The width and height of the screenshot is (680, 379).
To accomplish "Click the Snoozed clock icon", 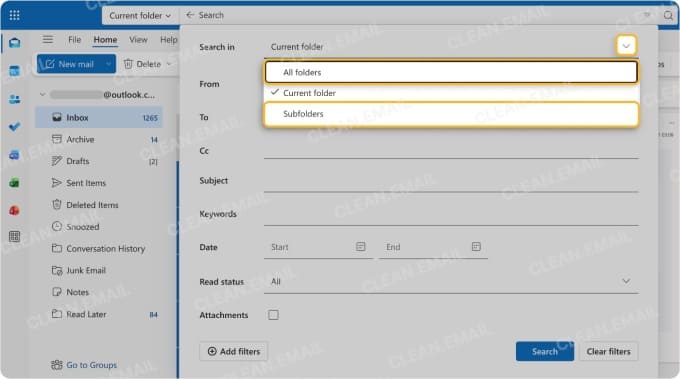I will 57,226.
